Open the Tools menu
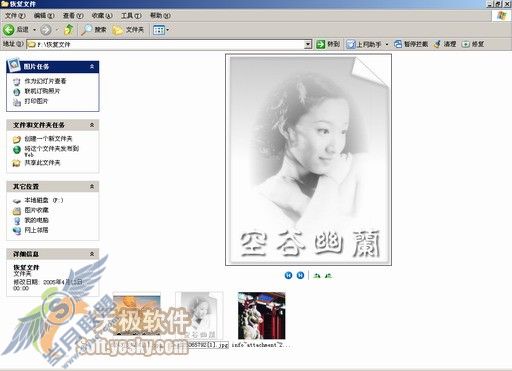The width and height of the screenshot is (512, 371). coord(131,16)
